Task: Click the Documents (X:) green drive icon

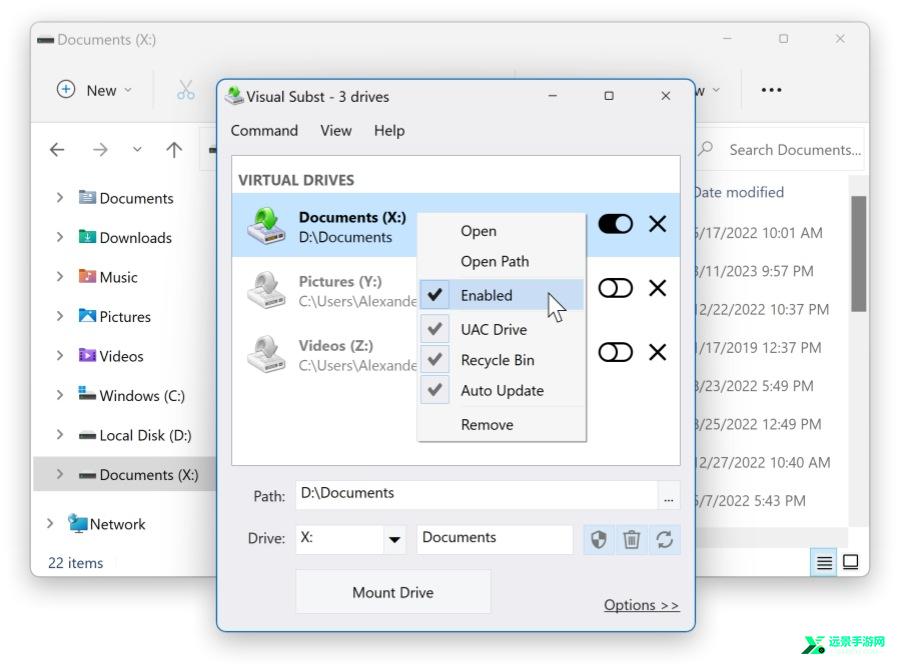Action: click(266, 226)
